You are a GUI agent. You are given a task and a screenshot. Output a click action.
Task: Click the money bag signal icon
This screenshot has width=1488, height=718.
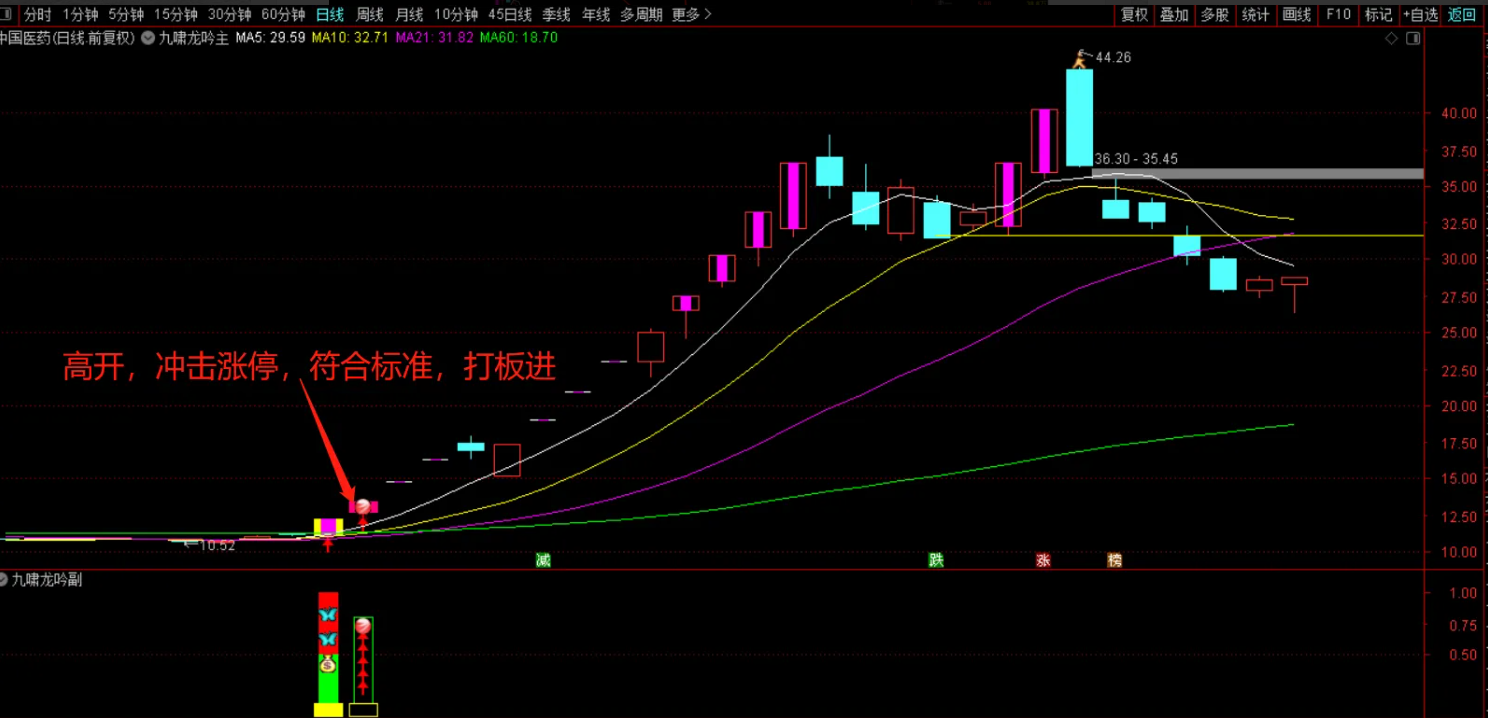pos(328,663)
